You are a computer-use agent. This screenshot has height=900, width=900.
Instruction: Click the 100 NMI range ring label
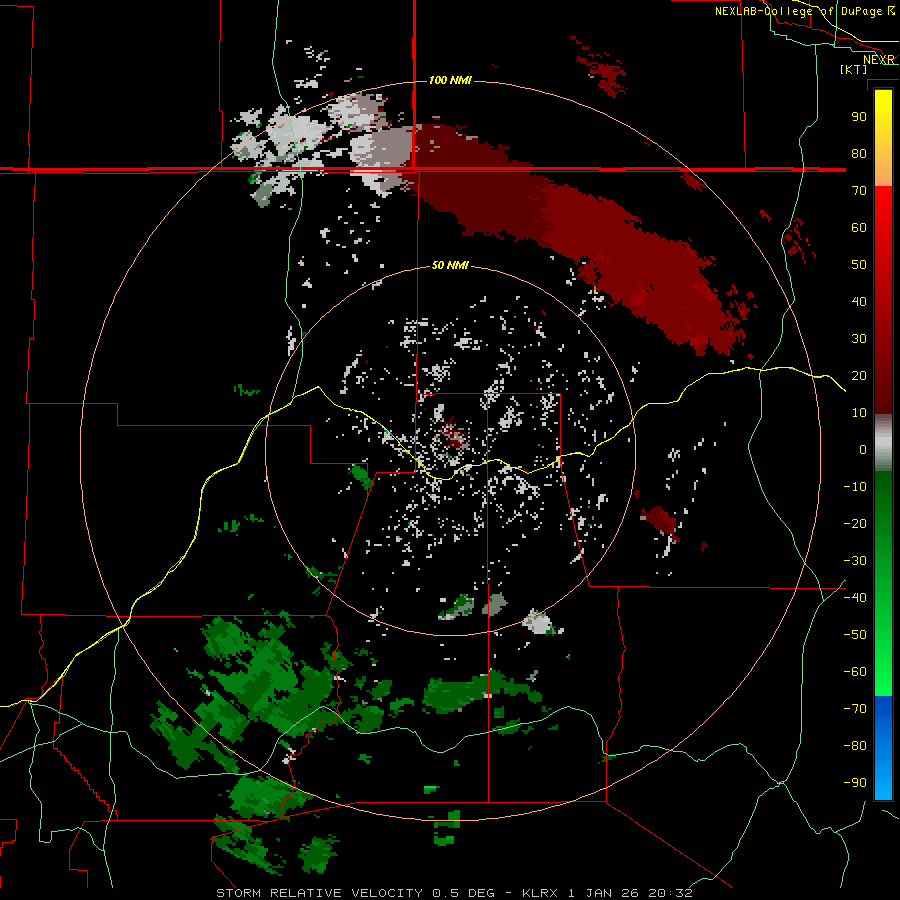click(450, 80)
